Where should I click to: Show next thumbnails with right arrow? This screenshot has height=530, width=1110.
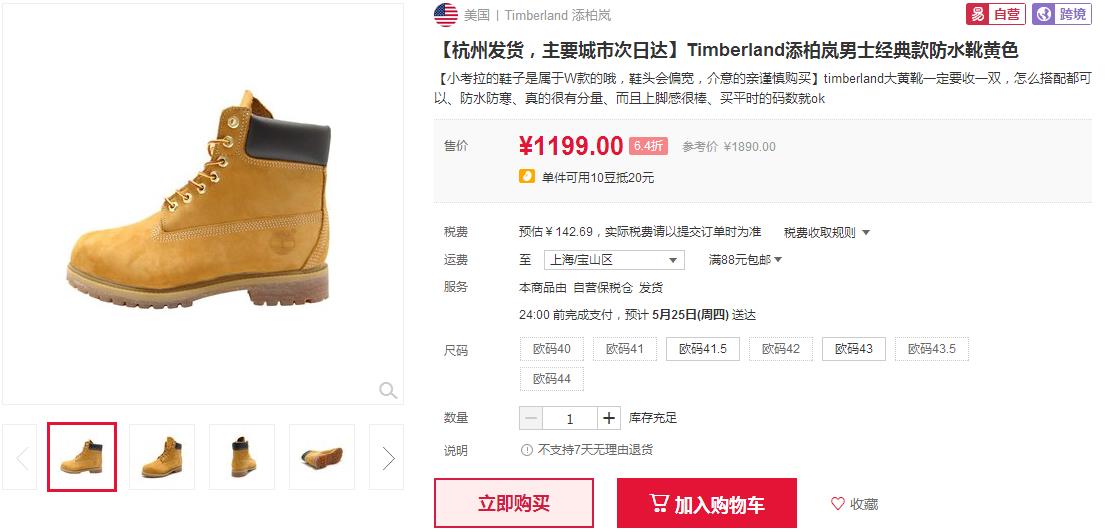tap(387, 457)
